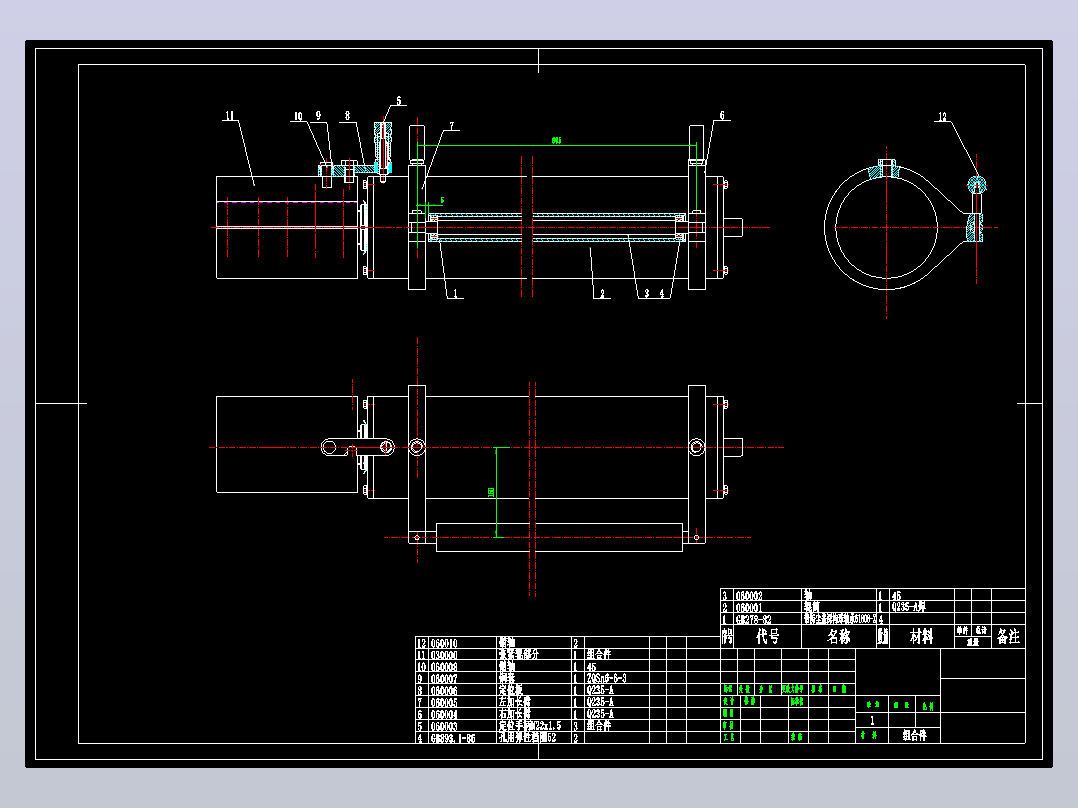Image resolution: width=1078 pixels, height=808 pixels.
Task: Click code 060010 in the parts list
Action: click(x=444, y=644)
